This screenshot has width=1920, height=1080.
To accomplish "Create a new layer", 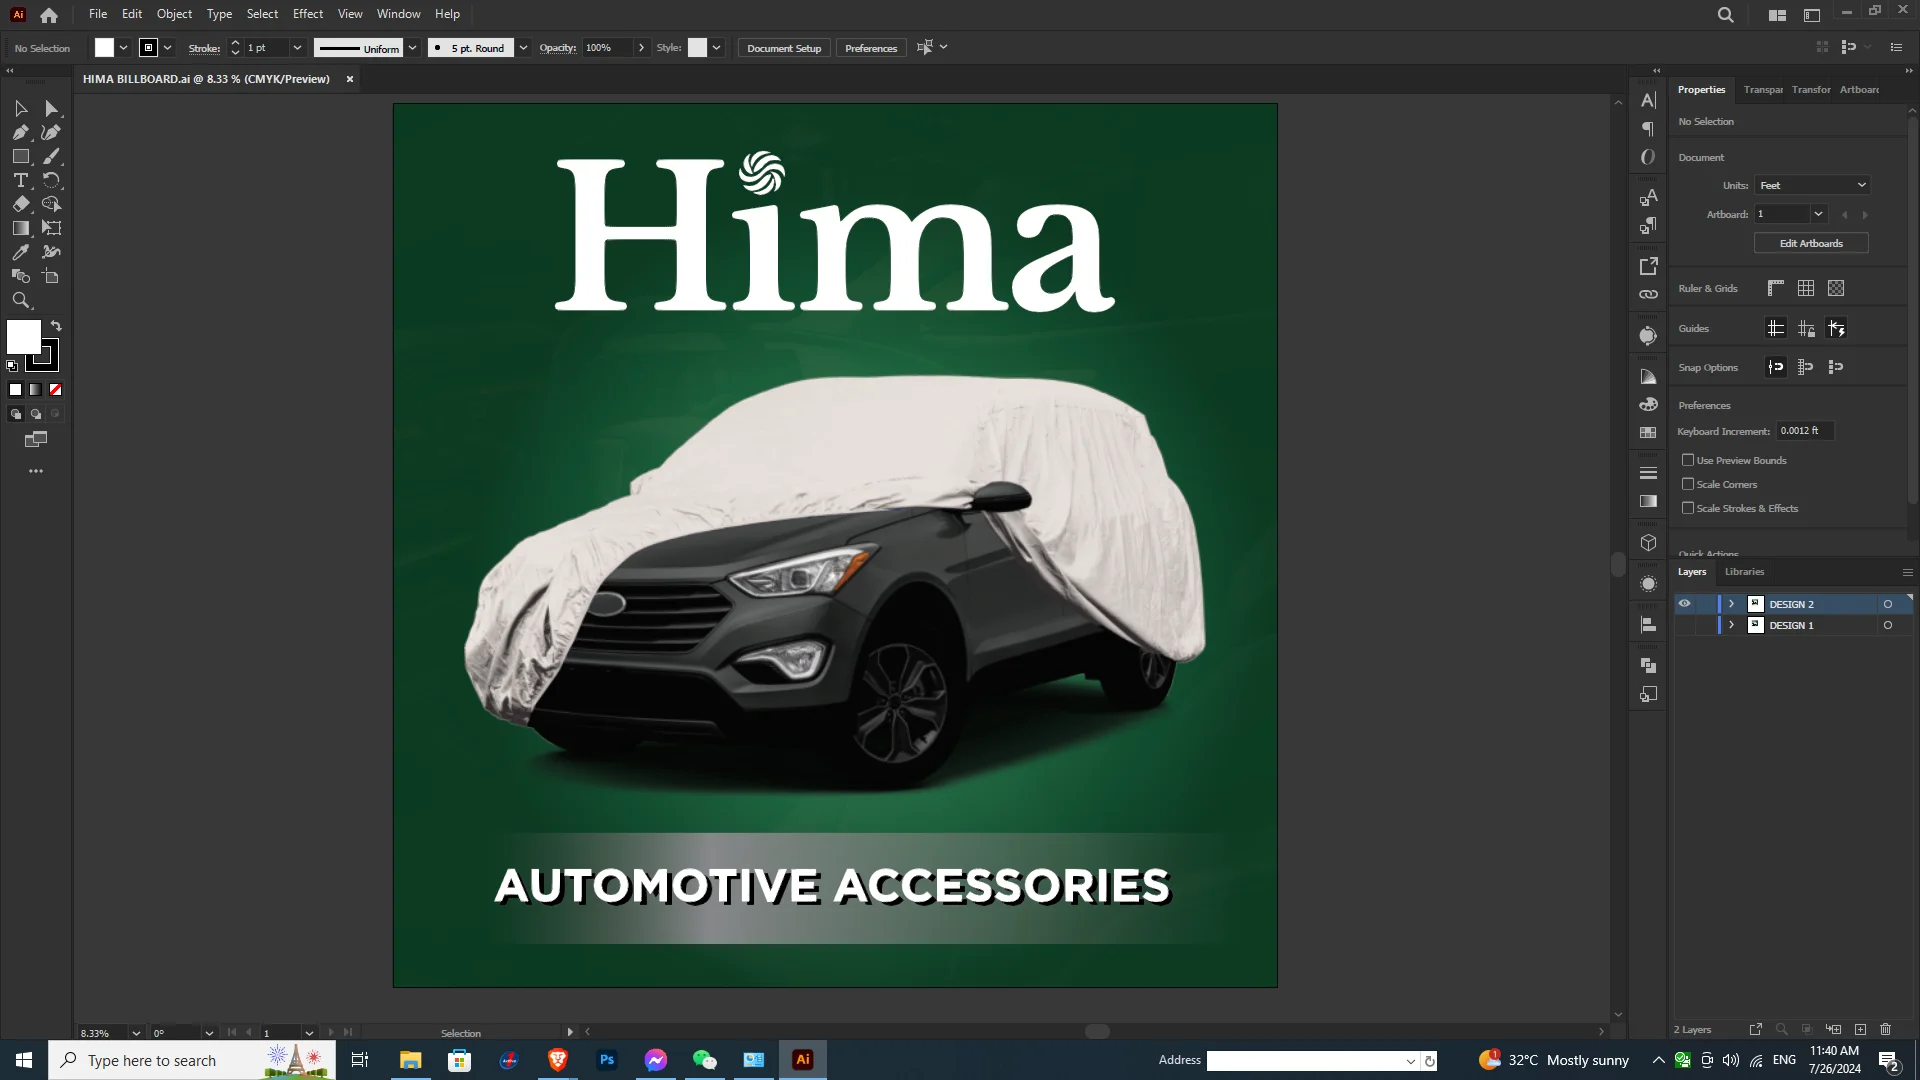I will coord(1860,1029).
